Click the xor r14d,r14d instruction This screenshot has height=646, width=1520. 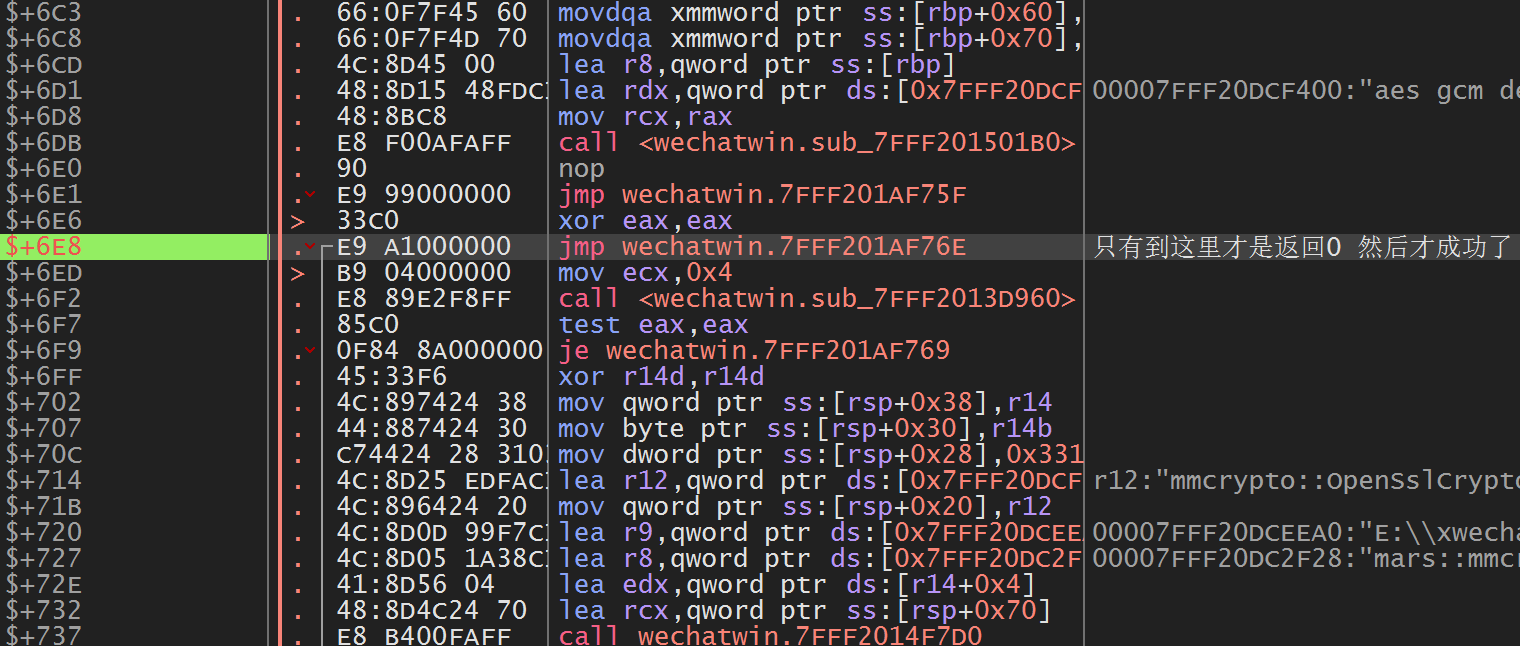coord(660,377)
